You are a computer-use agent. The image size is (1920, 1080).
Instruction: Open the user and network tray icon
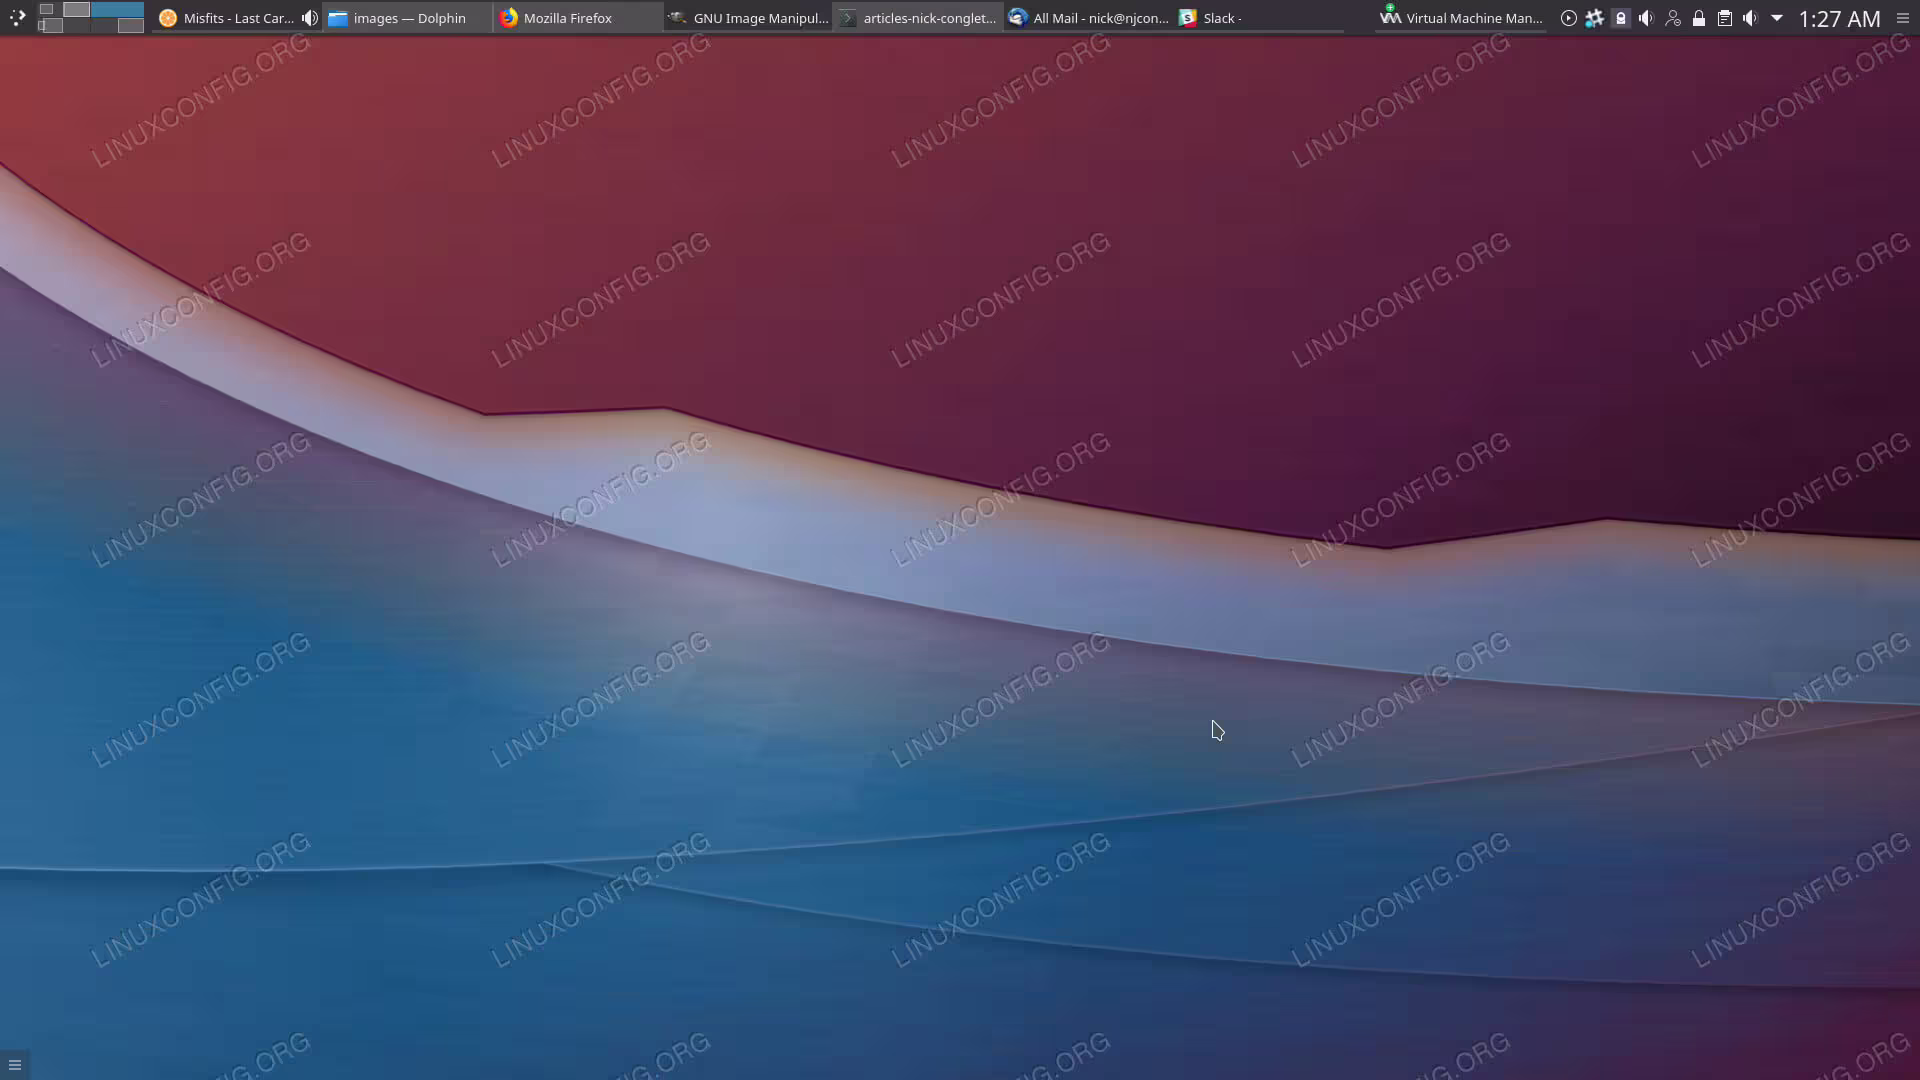point(1673,18)
